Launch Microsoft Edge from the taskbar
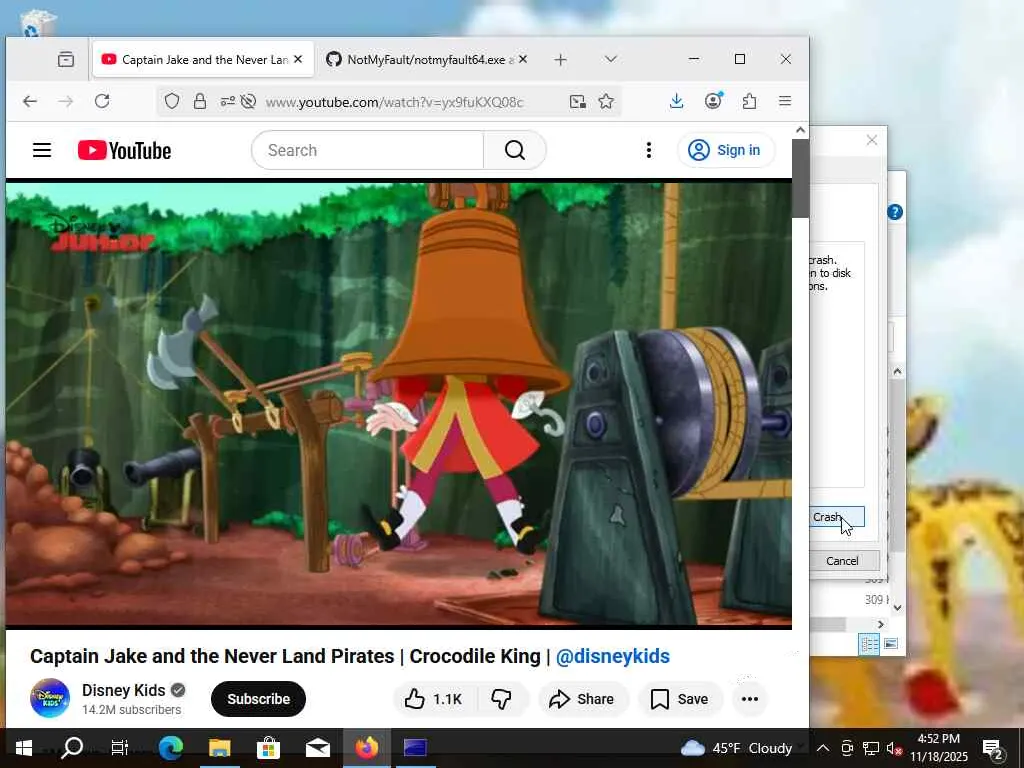 pyautogui.click(x=170, y=748)
